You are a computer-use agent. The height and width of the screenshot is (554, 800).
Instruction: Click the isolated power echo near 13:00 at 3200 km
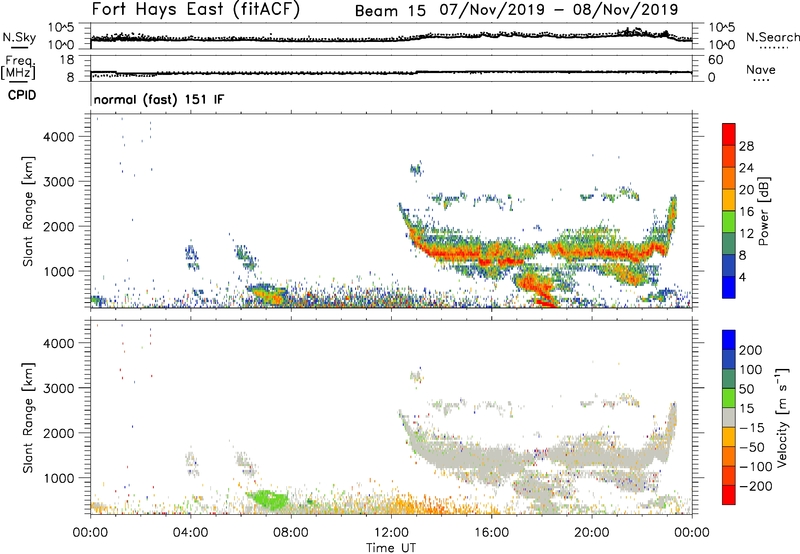point(417,168)
